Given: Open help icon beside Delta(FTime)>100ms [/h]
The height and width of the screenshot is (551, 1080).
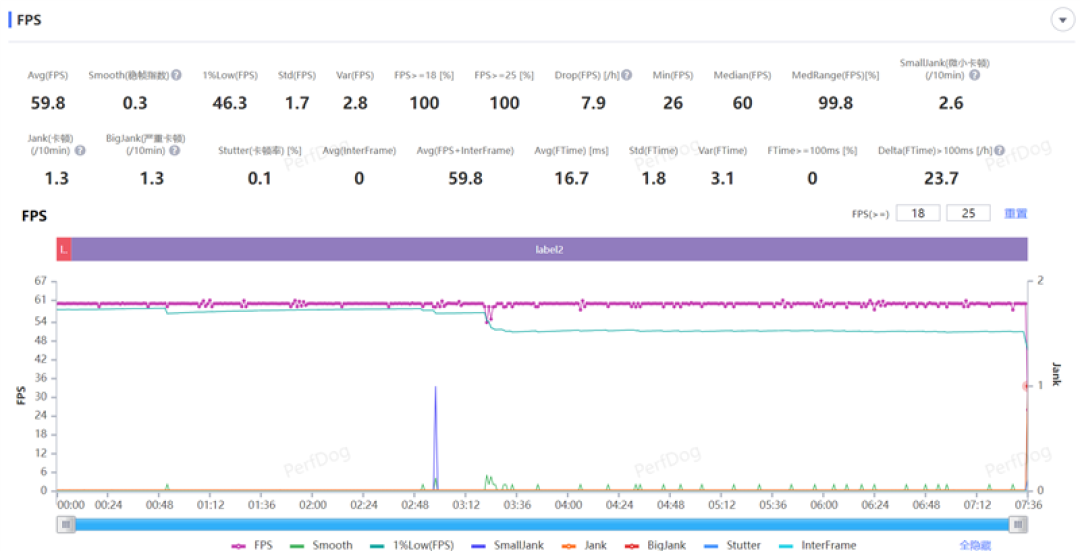Looking at the screenshot, I should (999, 150).
